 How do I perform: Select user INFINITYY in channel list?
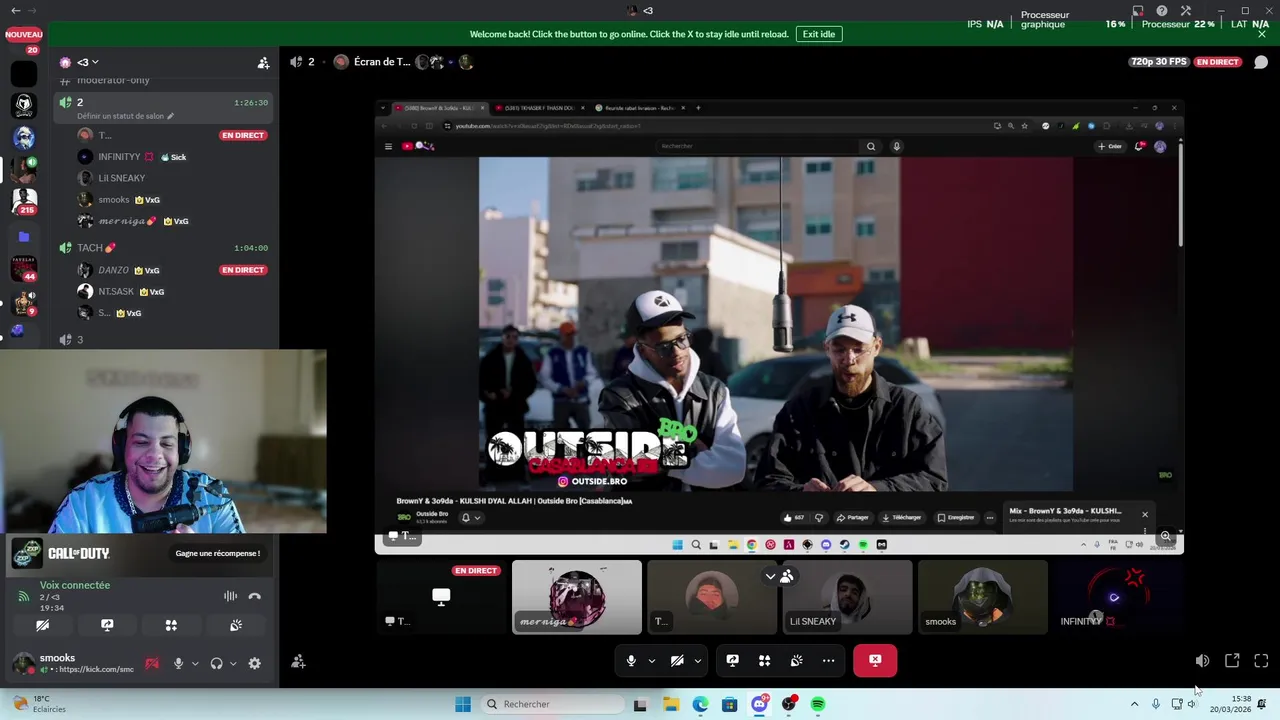164,157
